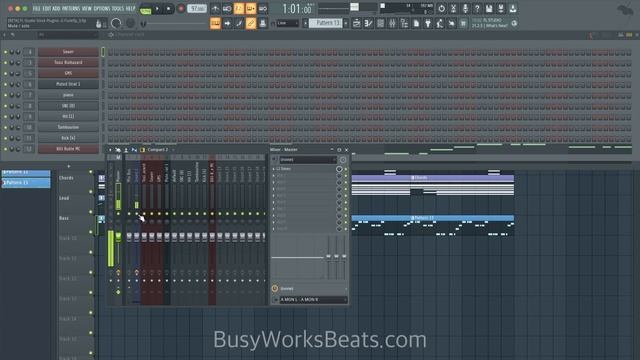640x360 pixels.
Task: Stop playback with the stop button
Action: (x=168, y=9)
